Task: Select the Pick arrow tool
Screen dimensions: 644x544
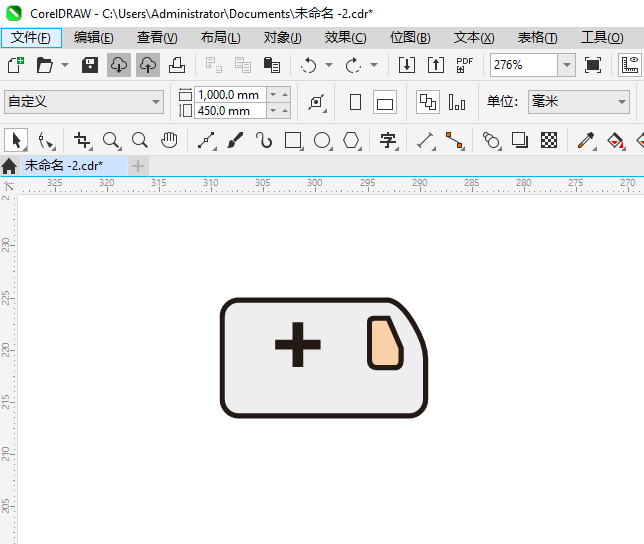Action: coord(16,140)
